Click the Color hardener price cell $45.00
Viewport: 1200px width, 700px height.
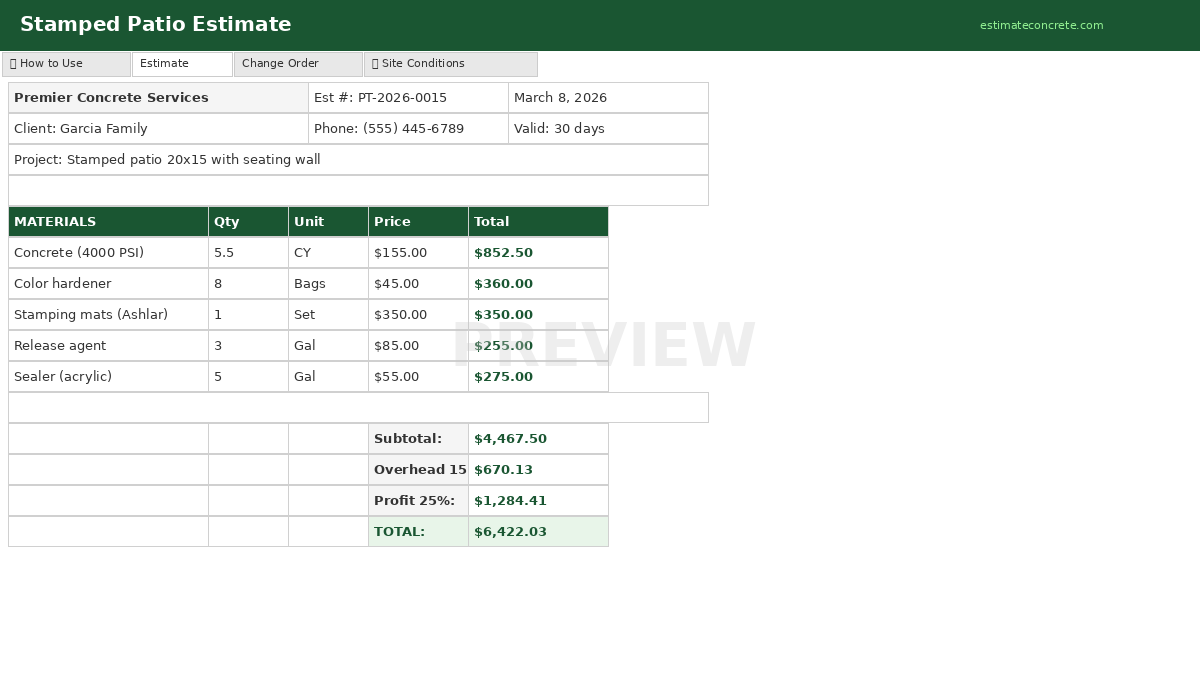pyautogui.click(x=417, y=284)
